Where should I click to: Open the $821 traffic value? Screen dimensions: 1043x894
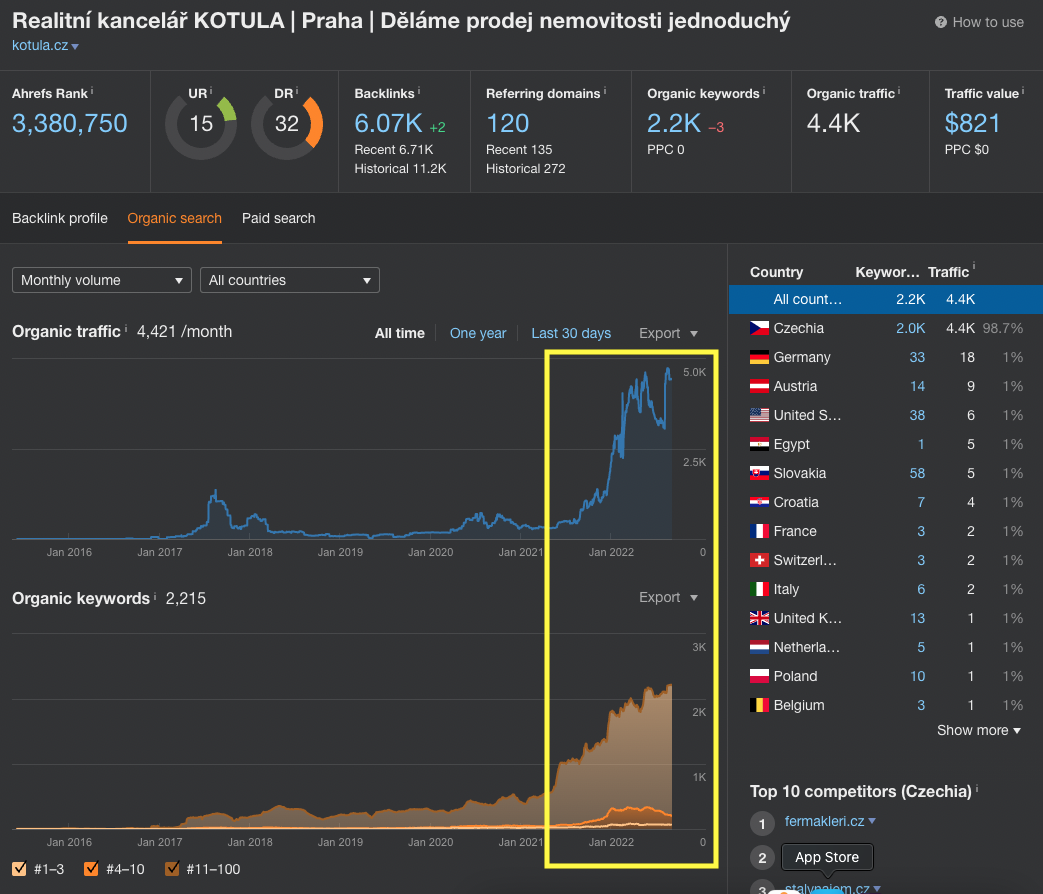click(972, 124)
